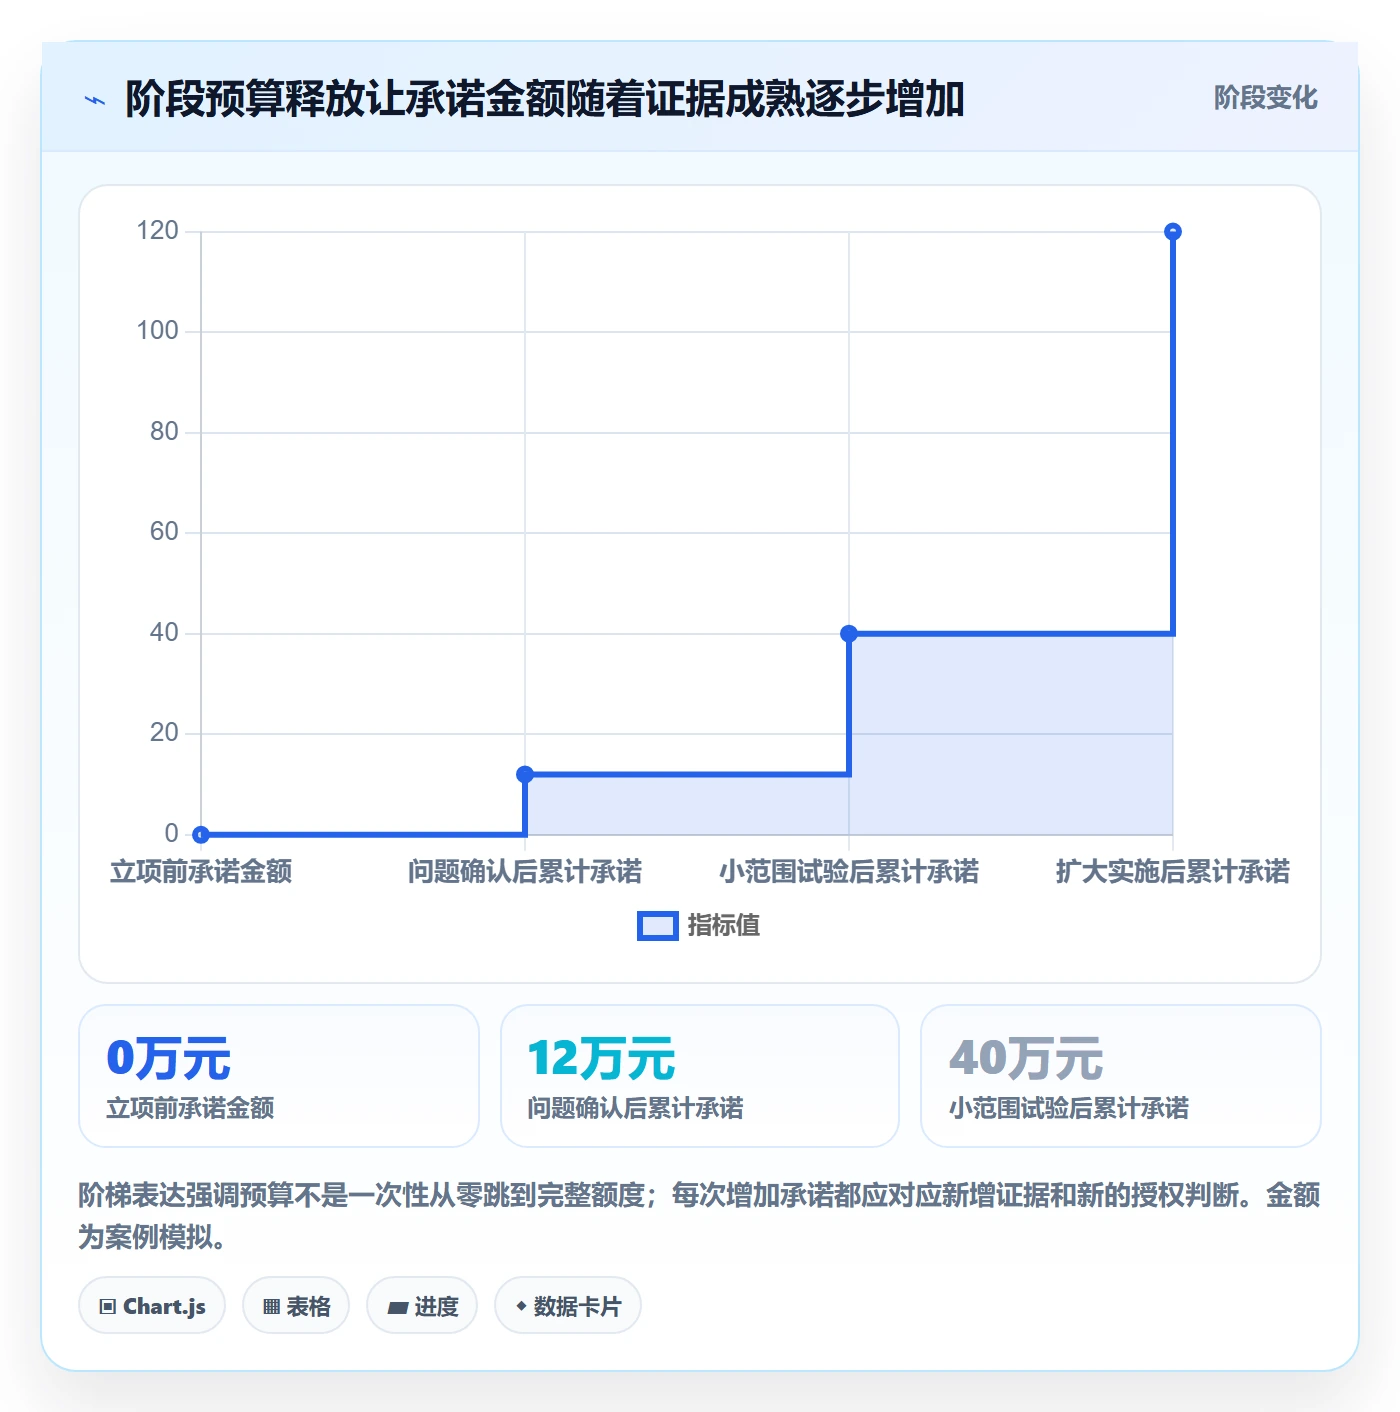Screen dimensions: 1400x1412
Task: Click the card title 阶段预算释放让承诺金额
Action: 545,99
